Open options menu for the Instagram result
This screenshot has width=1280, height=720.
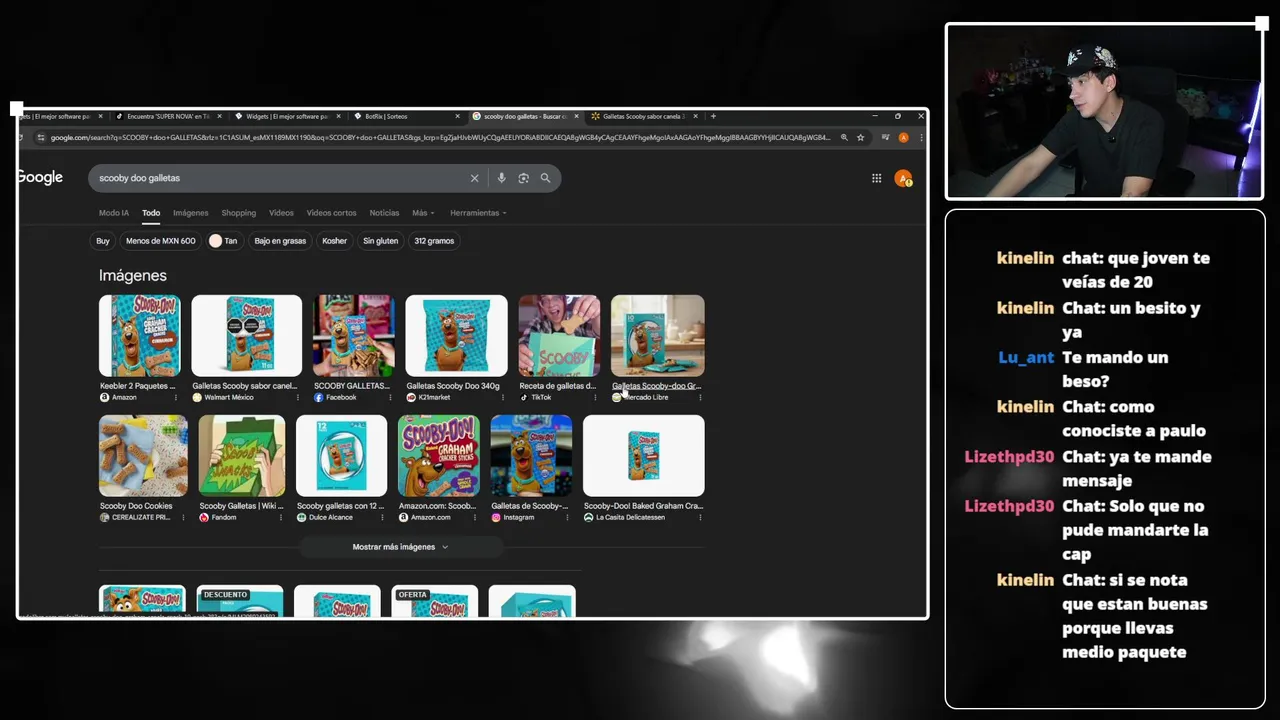point(567,517)
